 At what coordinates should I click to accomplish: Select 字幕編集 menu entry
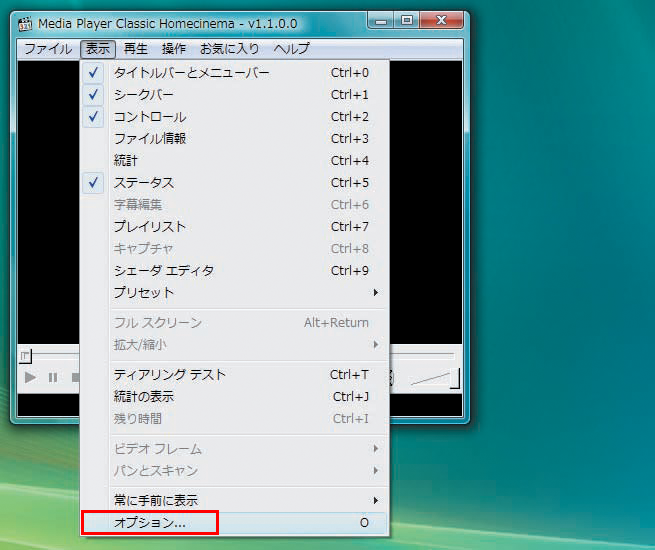point(234,205)
